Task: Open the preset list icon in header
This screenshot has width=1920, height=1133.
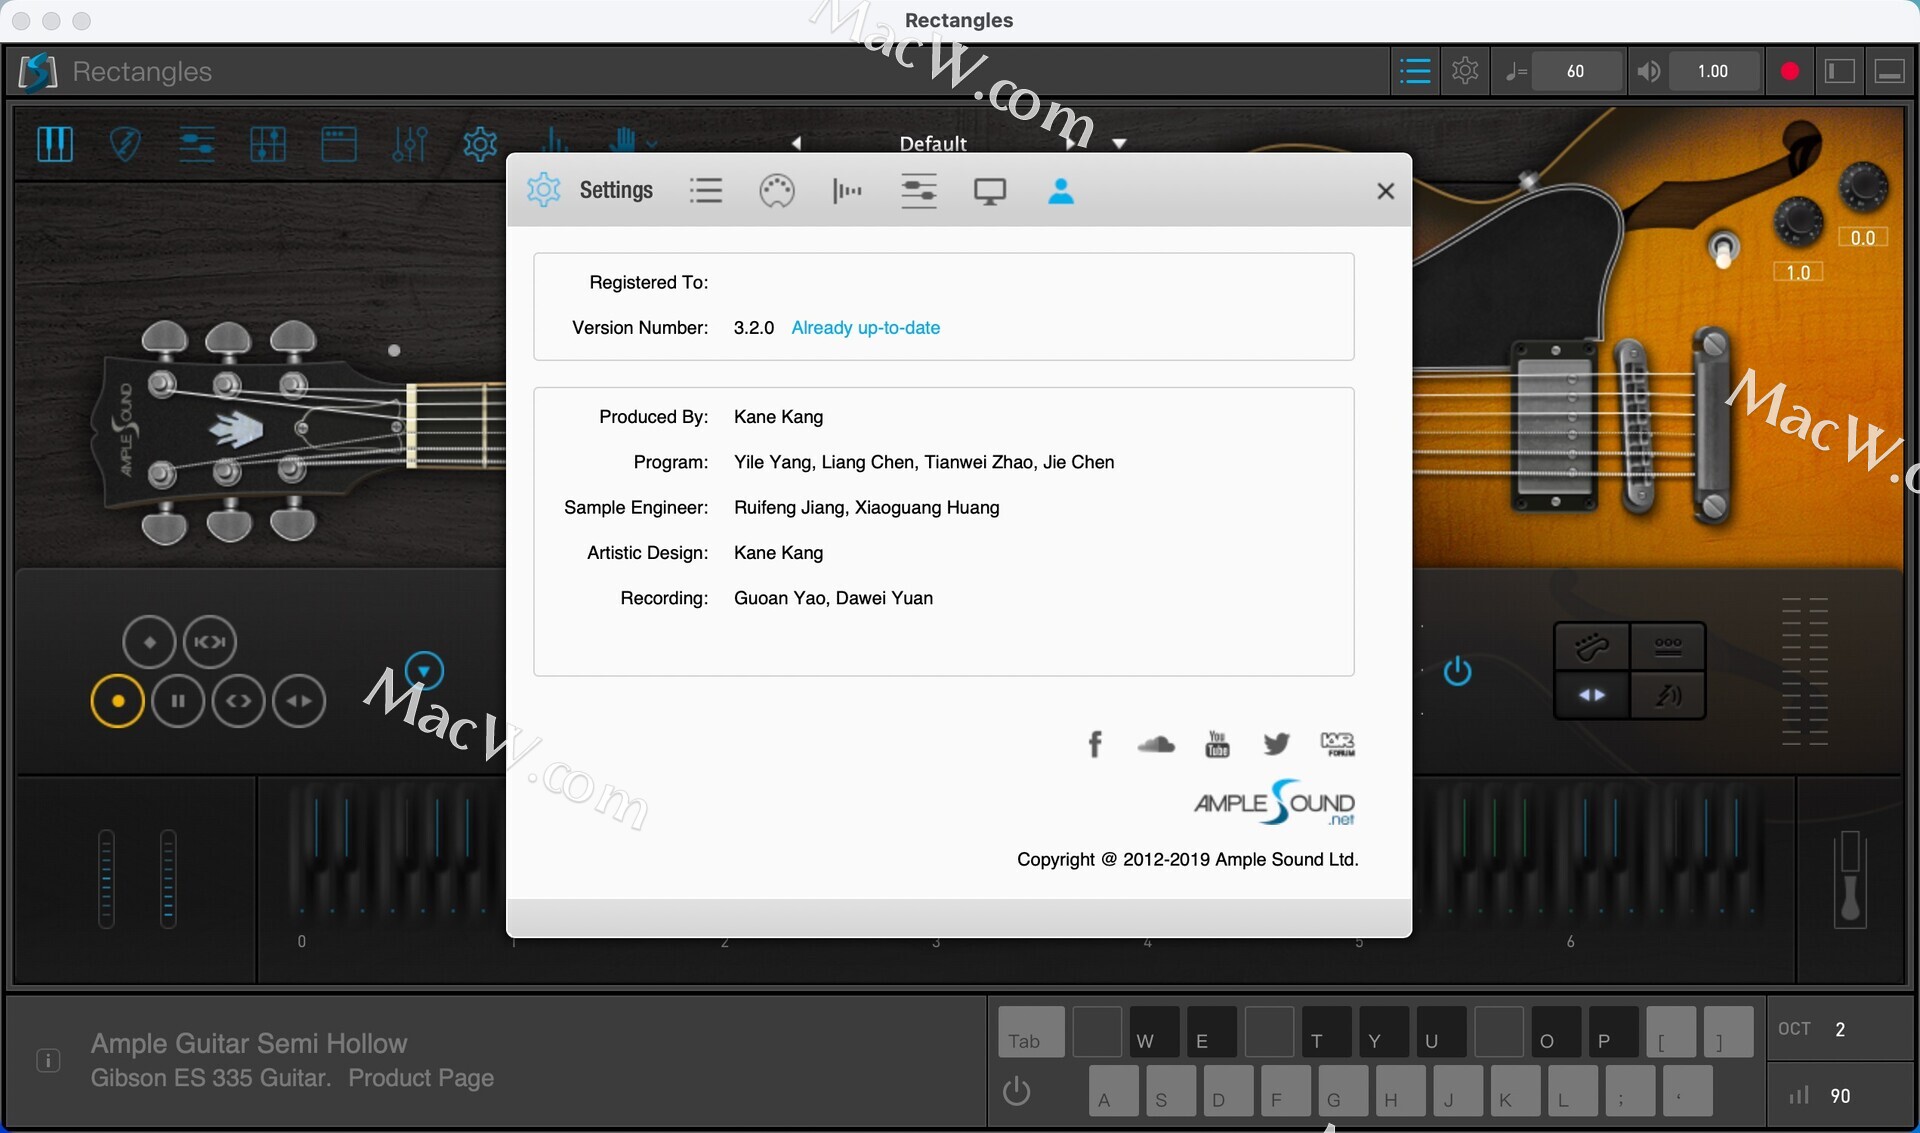Action: click(x=1415, y=71)
